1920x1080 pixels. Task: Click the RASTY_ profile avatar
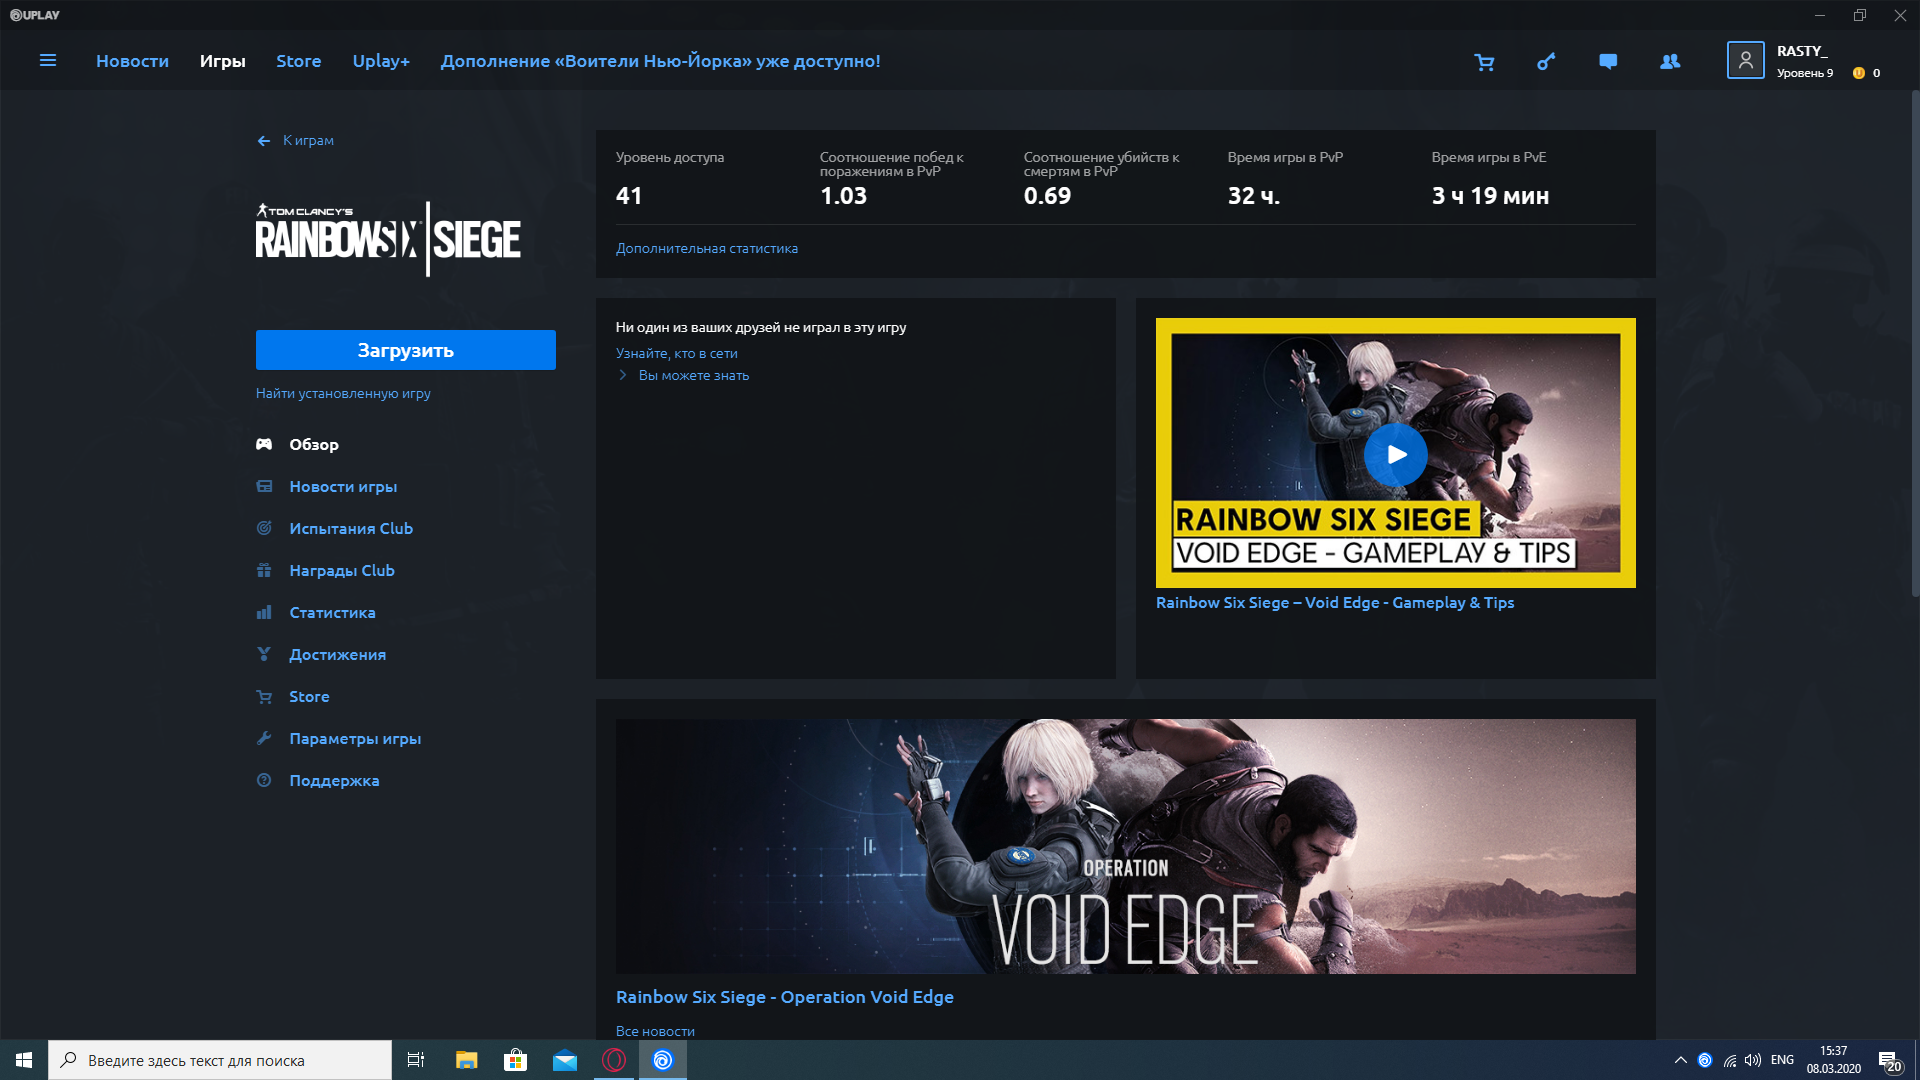(x=1745, y=60)
